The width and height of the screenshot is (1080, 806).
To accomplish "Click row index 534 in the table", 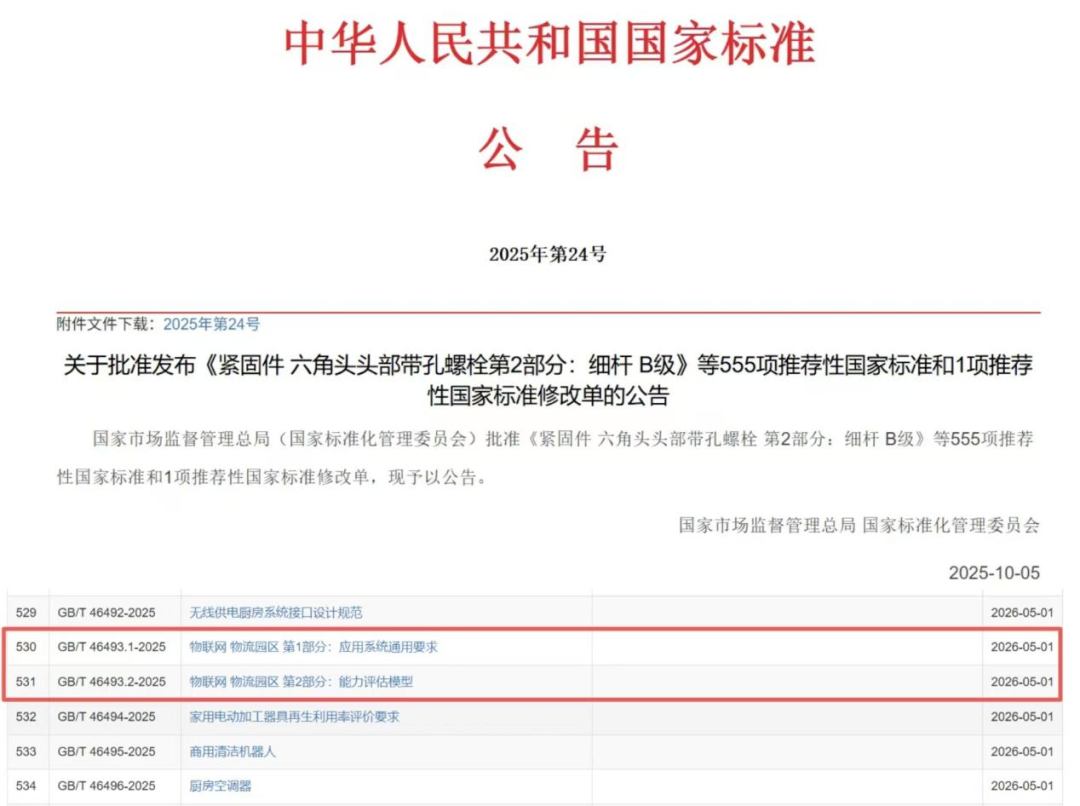I will 26,786.
